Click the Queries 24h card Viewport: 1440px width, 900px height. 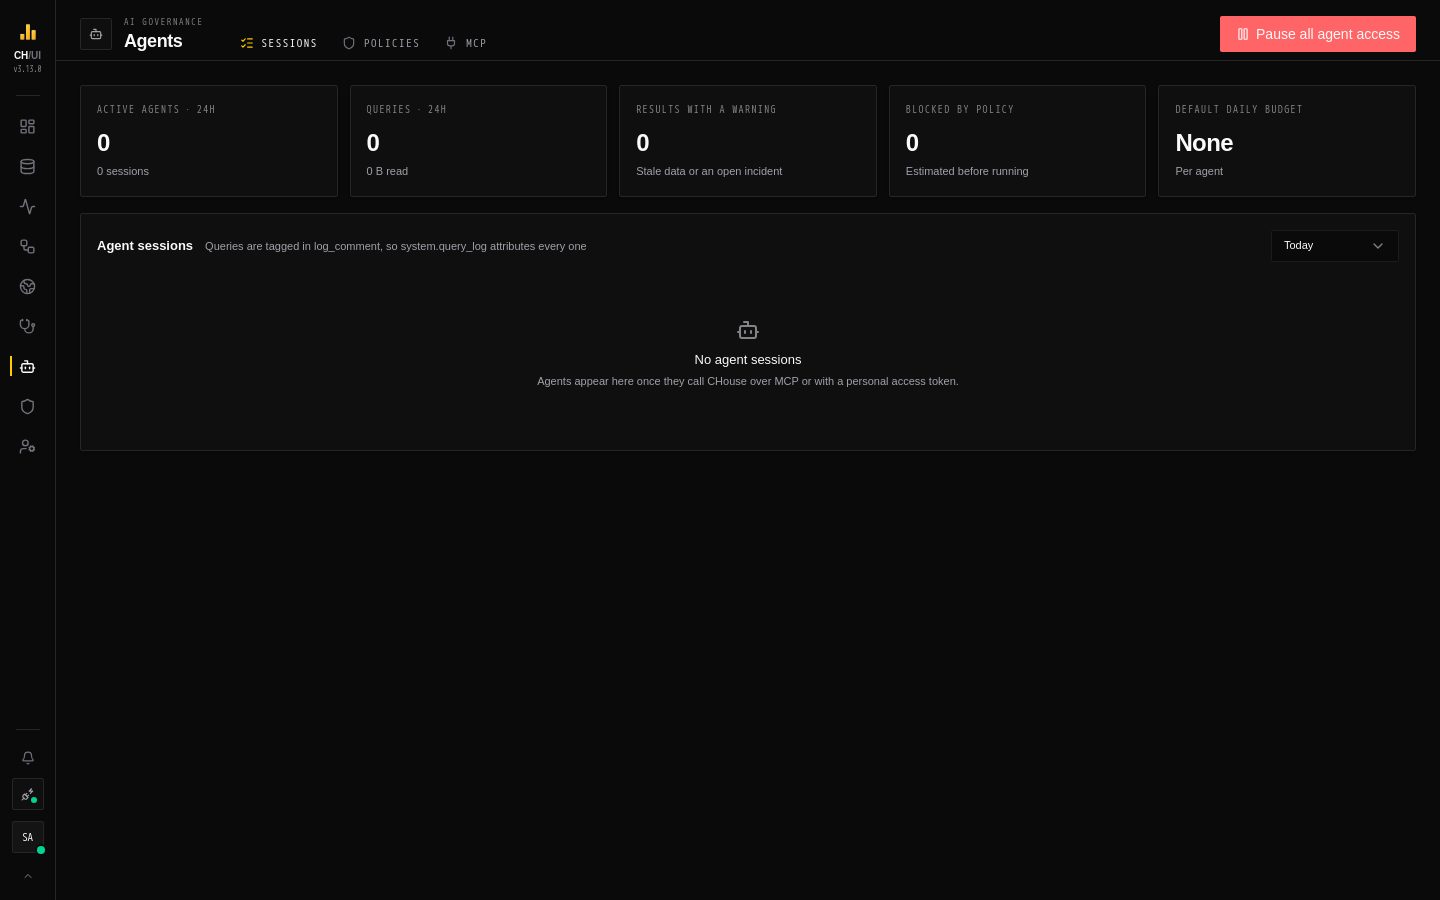coord(478,141)
